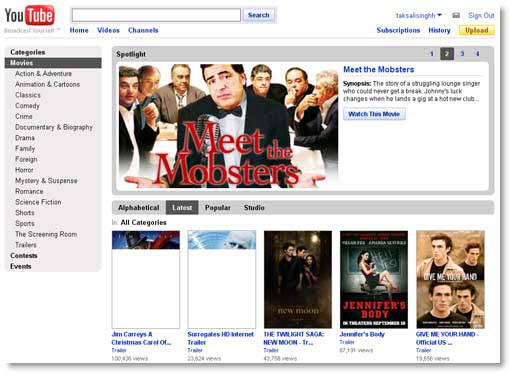510x373 pixels.
Task: Select Romance category
Action: [29, 191]
